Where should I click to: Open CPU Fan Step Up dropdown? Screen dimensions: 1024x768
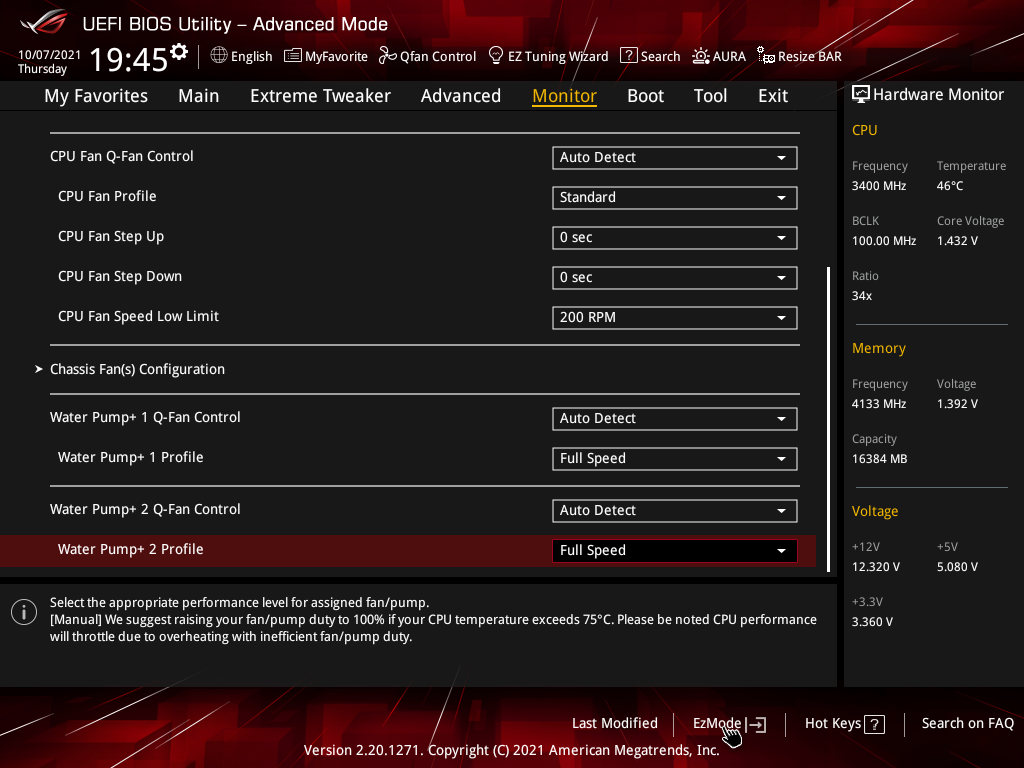675,238
